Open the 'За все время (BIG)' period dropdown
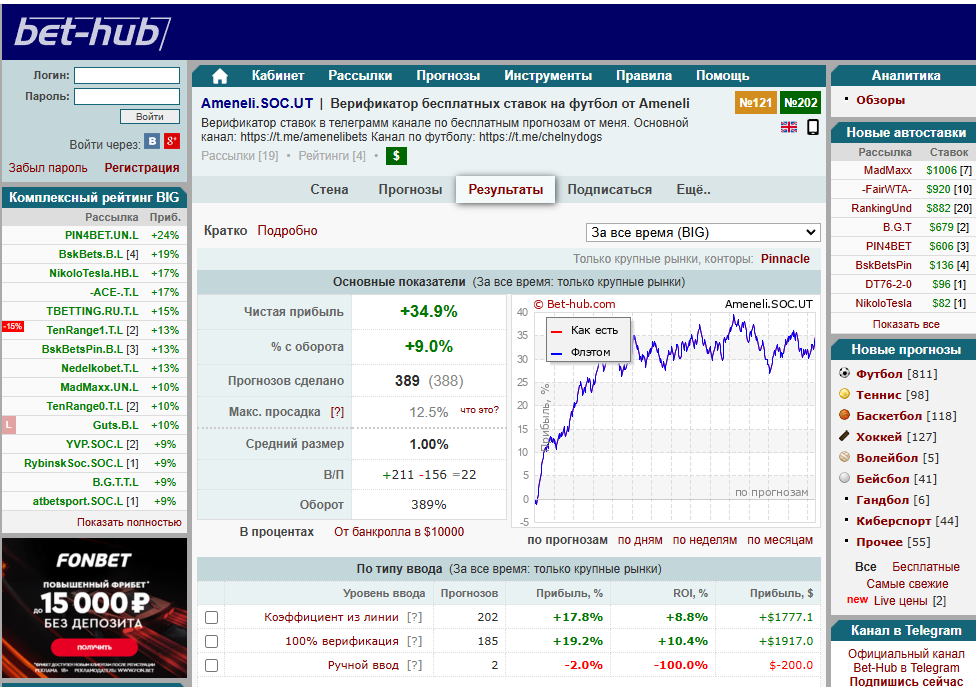976x687 pixels. point(703,232)
